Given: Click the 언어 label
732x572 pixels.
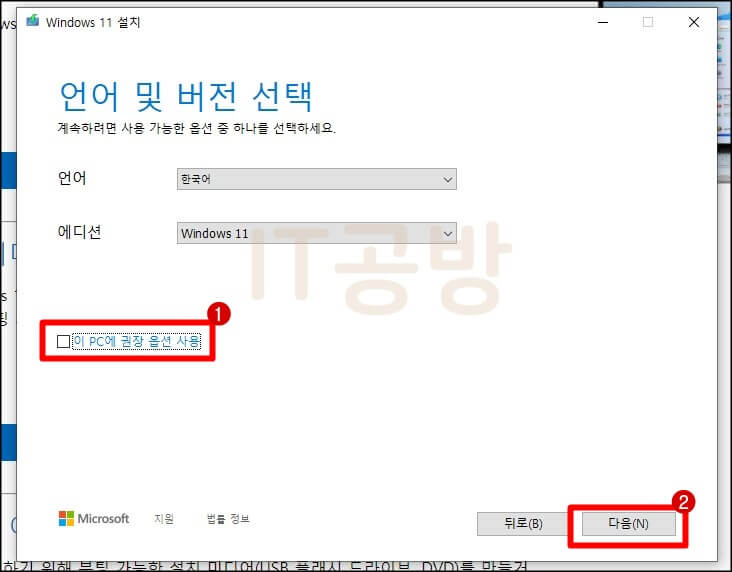Looking at the screenshot, I should (x=72, y=178).
